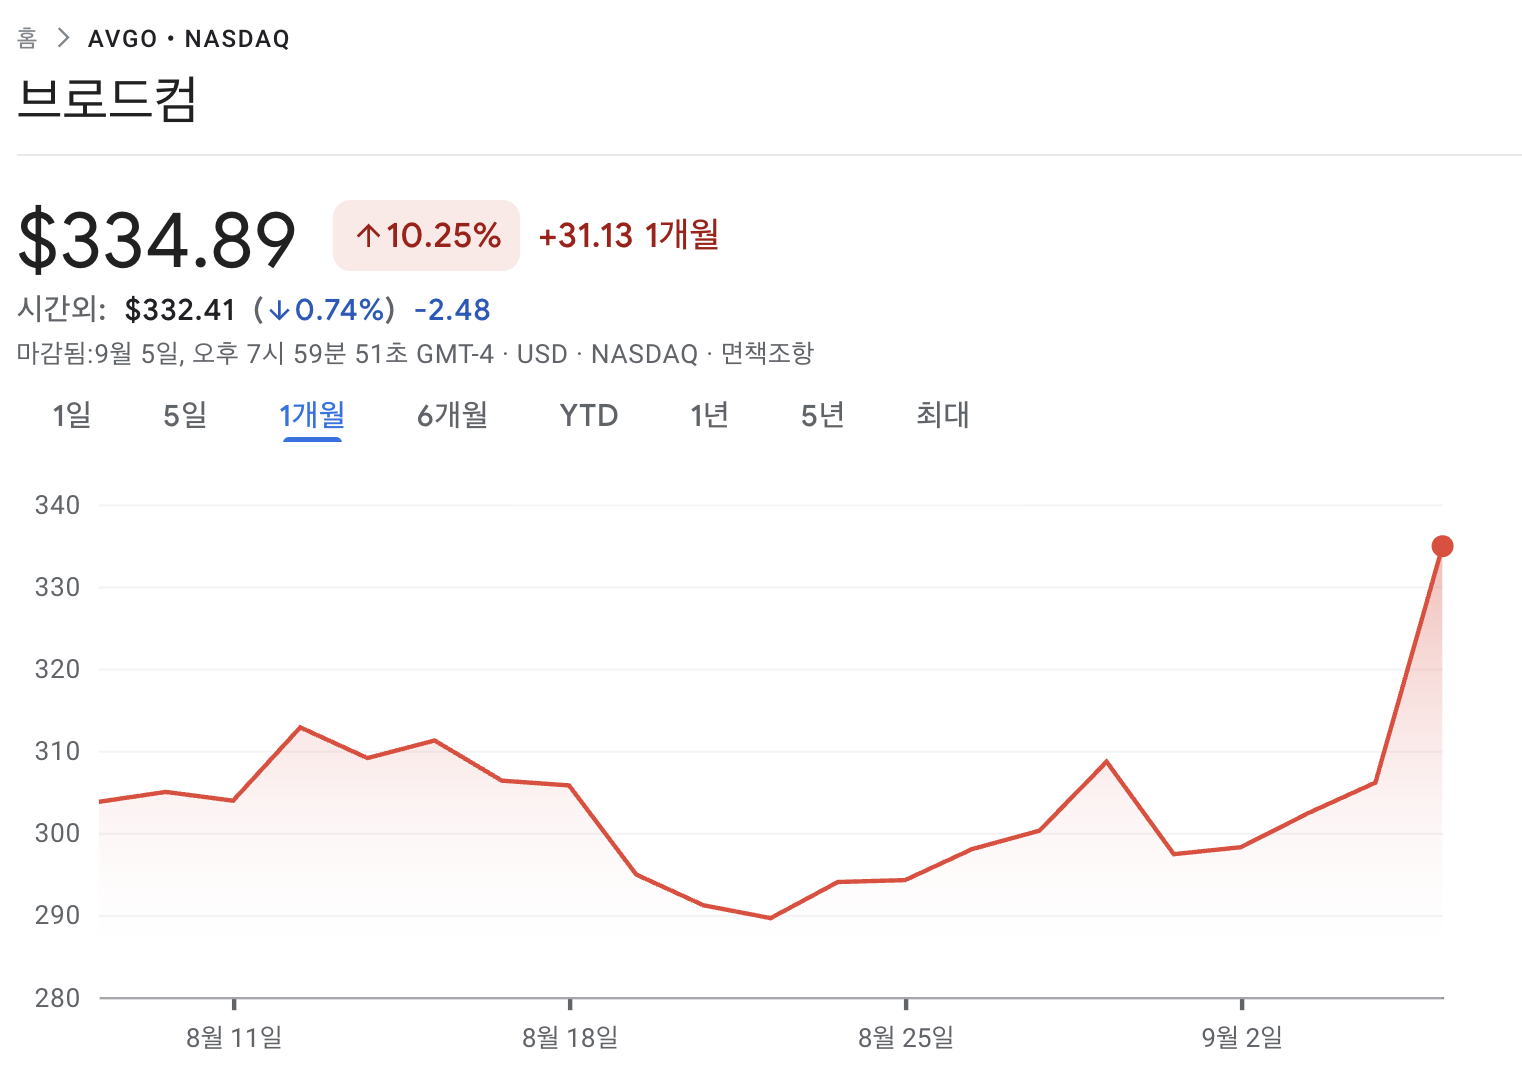The image size is (1522, 1072).
Task: Click the down arrow beside 0.74%
Action: 279,311
